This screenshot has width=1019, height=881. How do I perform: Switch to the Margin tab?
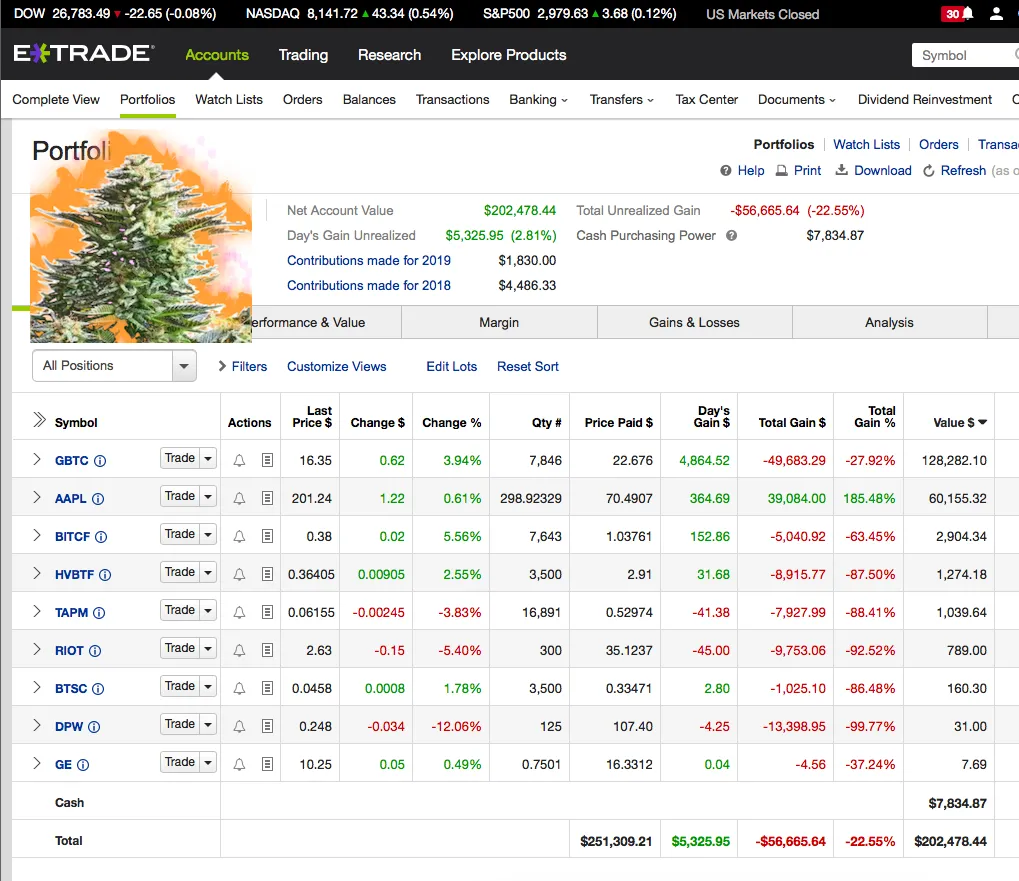coord(499,322)
